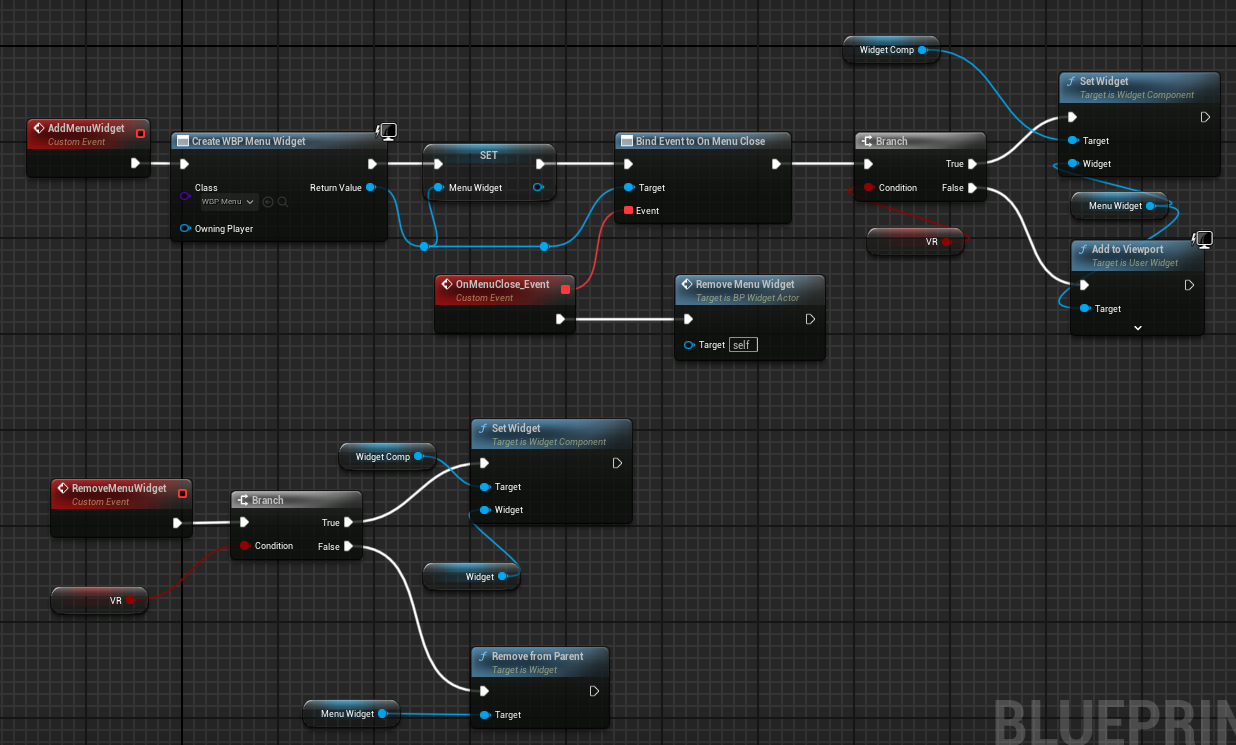This screenshot has width=1236, height=745.
Task: Click the True output pin of lower Branch
Action: pos(348,522)
